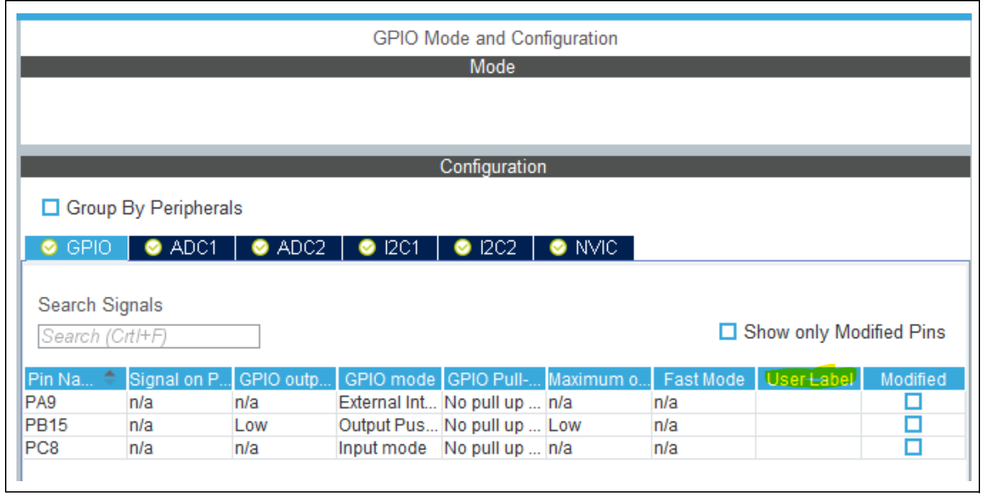The width and height of the screenshot is (999, 497).
Task: Switch to the ADC1 tab
Action: click(192, 248)
